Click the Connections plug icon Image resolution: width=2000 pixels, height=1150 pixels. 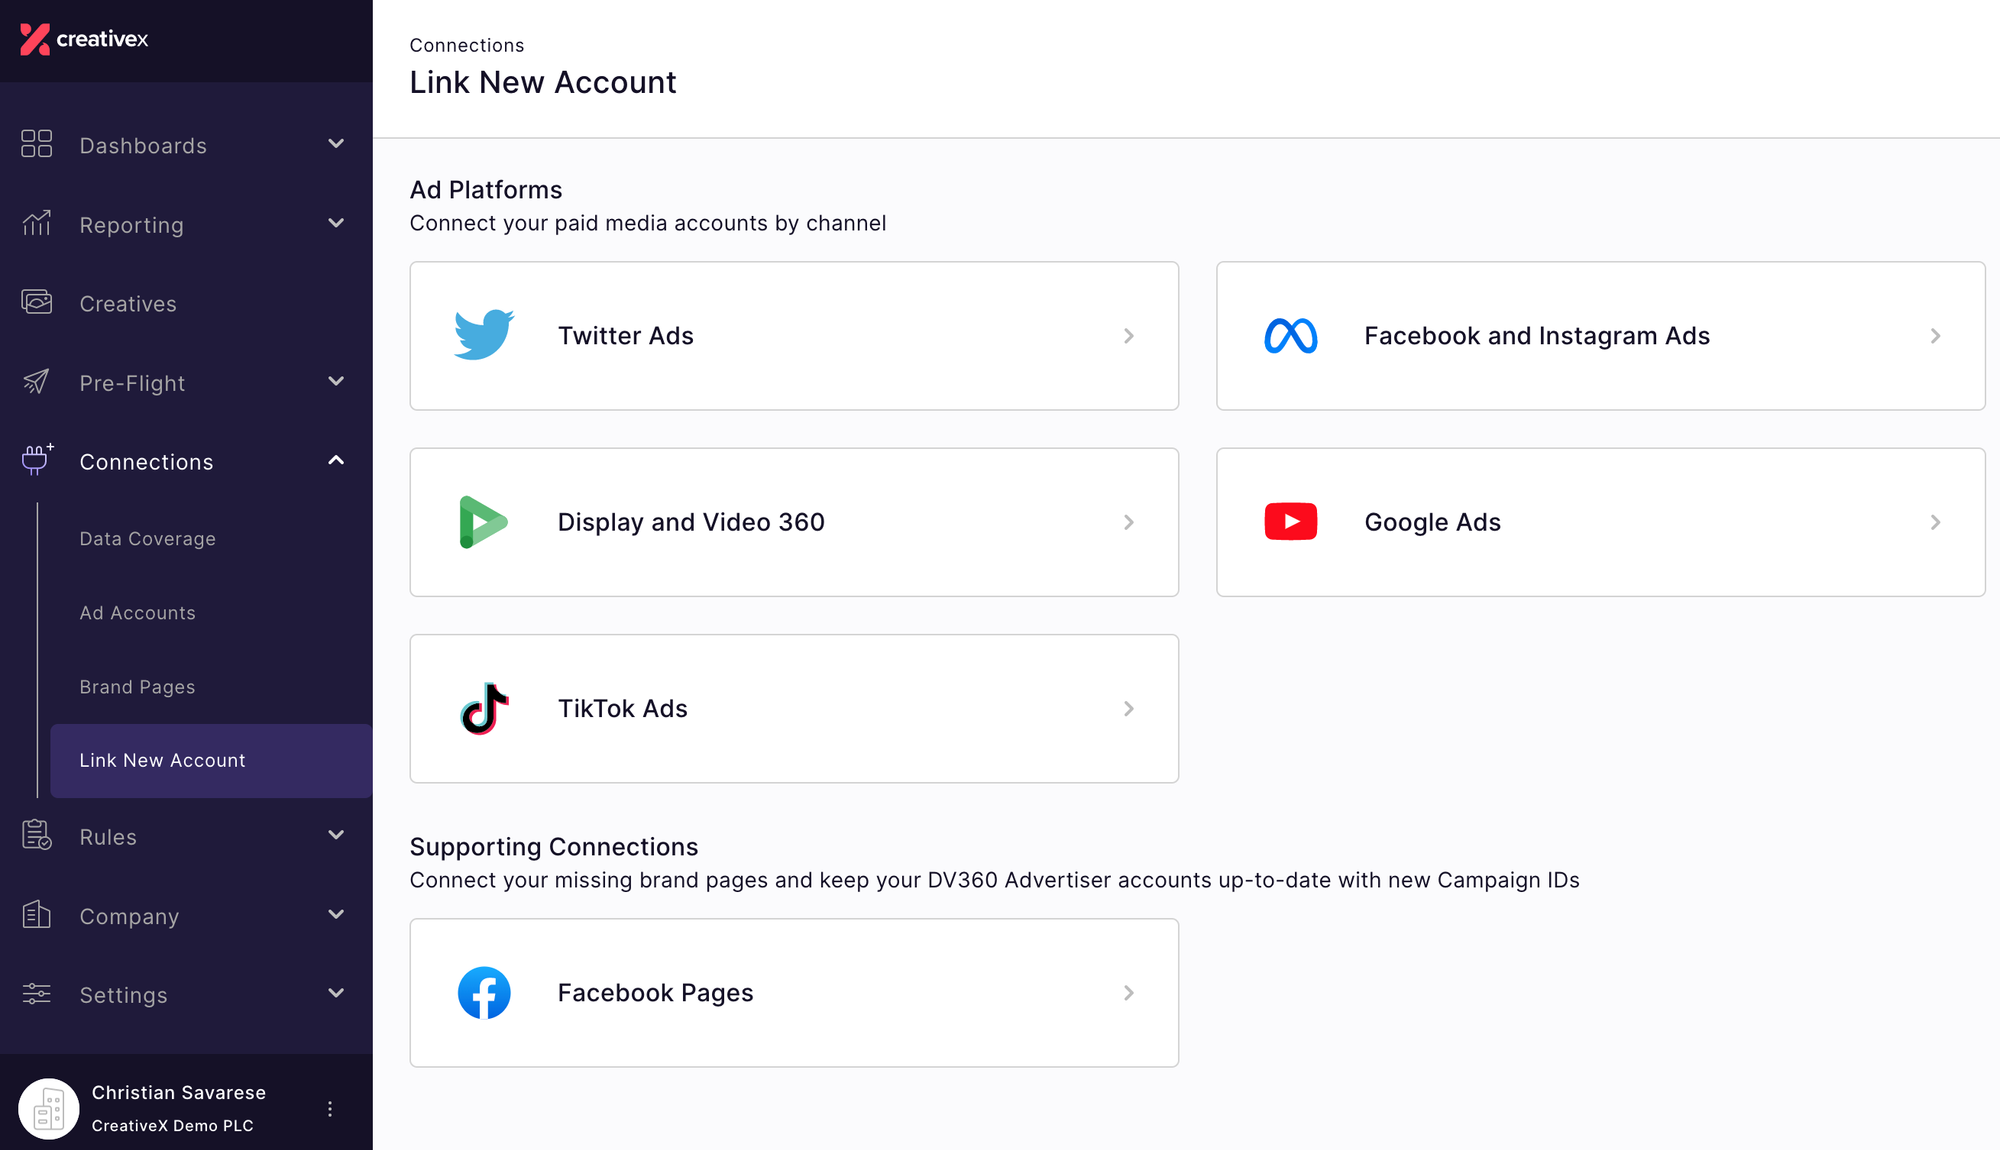(37, 459)
